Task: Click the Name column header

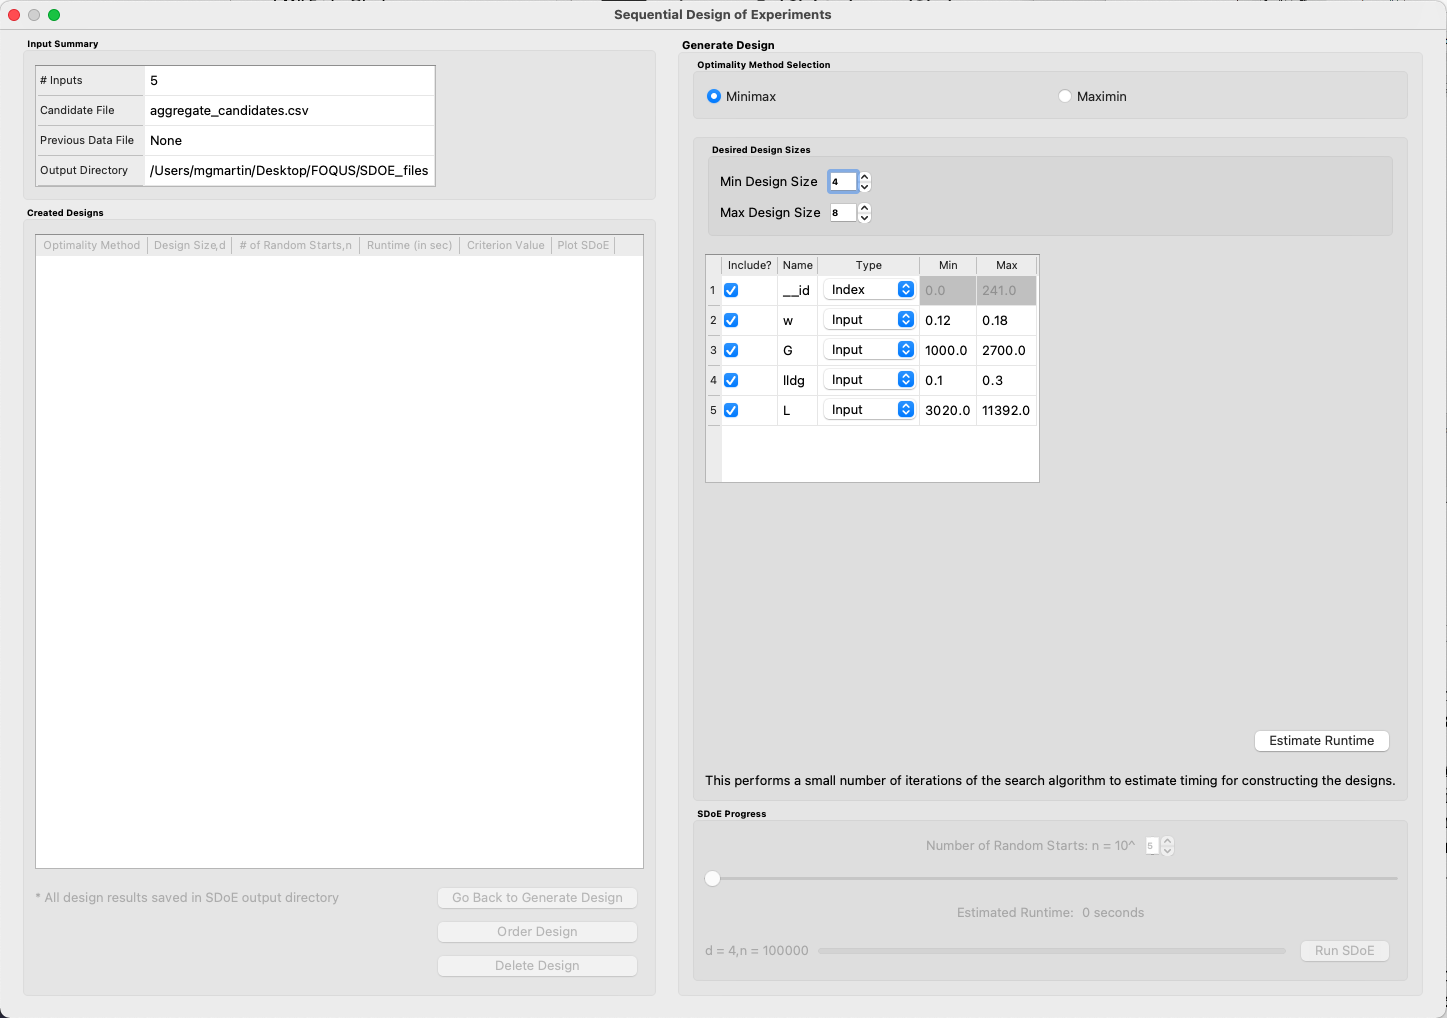Action: click(x=797, y=265)
